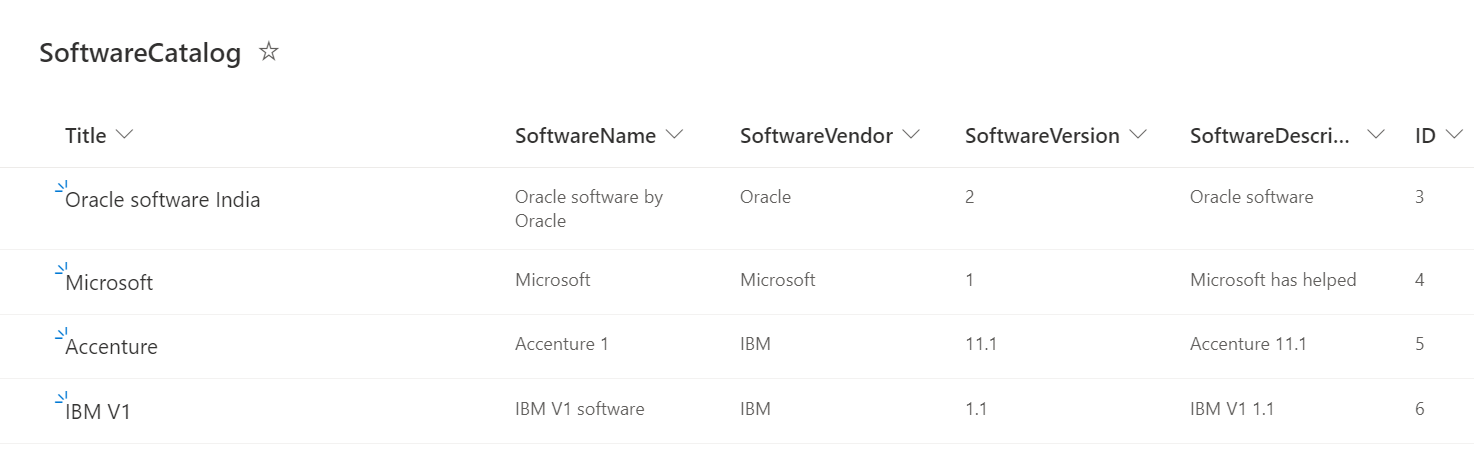Open SoftwareVendor column dropdown arrow
Screen dimensions: 1474x475
click(911, 135)
